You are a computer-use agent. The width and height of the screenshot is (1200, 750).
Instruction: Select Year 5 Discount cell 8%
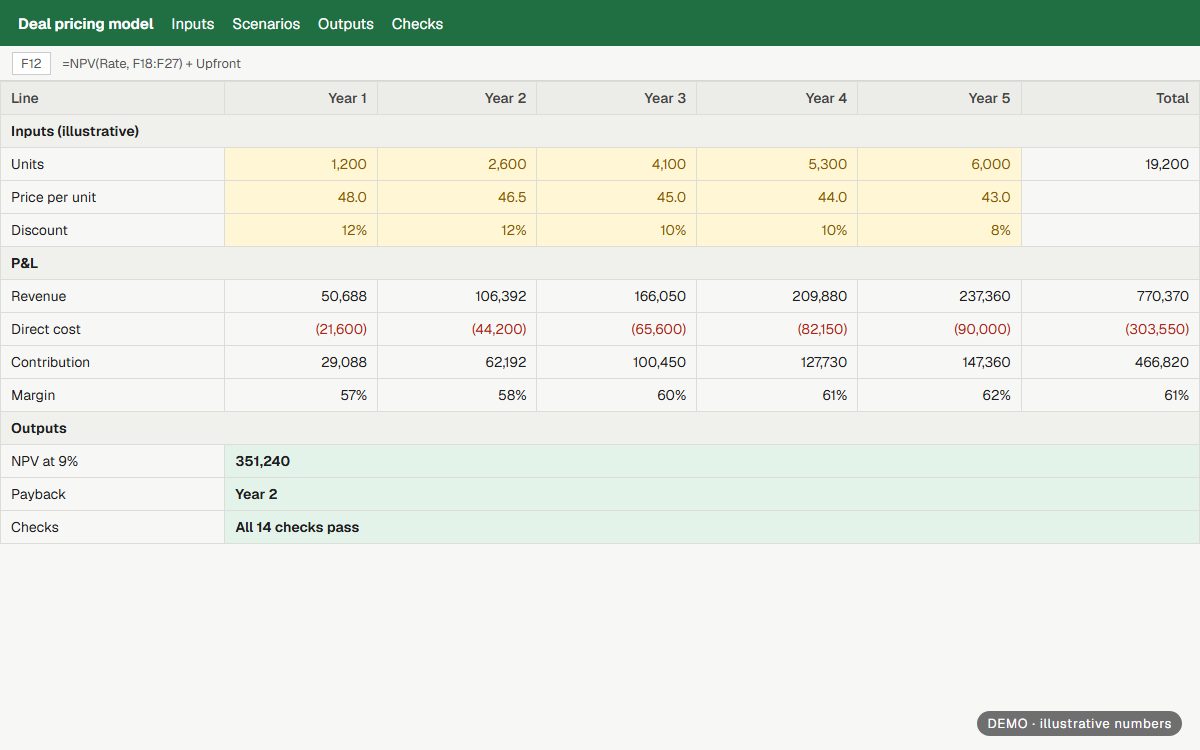939,230
